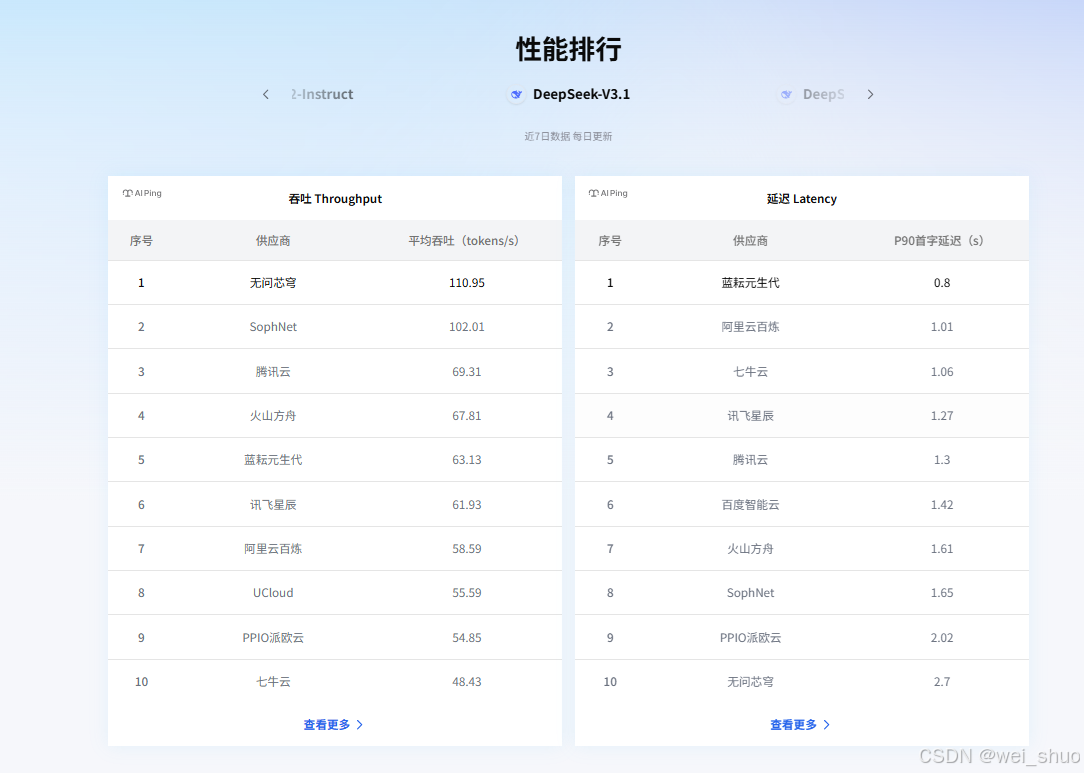Click throughput value 67.81

(x=467, y=416)
